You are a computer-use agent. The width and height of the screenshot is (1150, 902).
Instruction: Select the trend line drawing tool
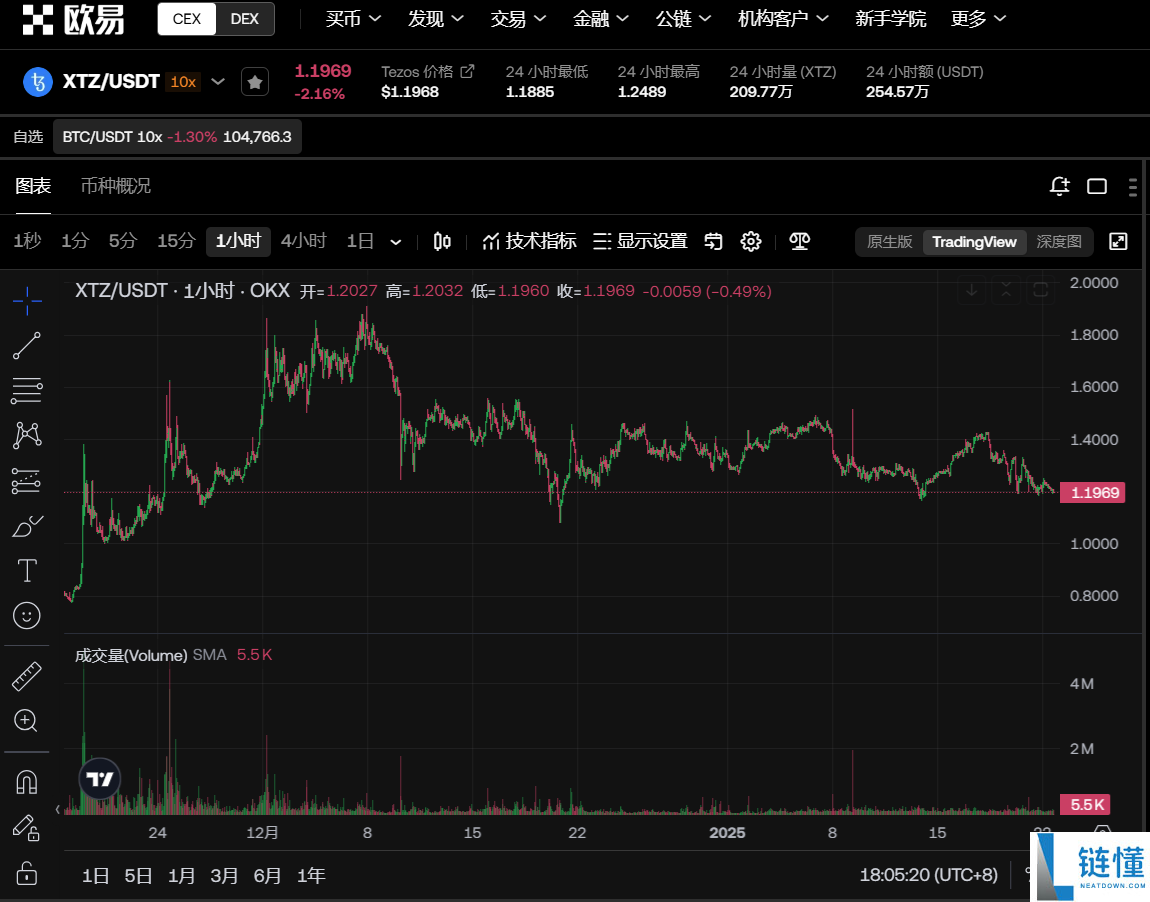click(27, 346)
